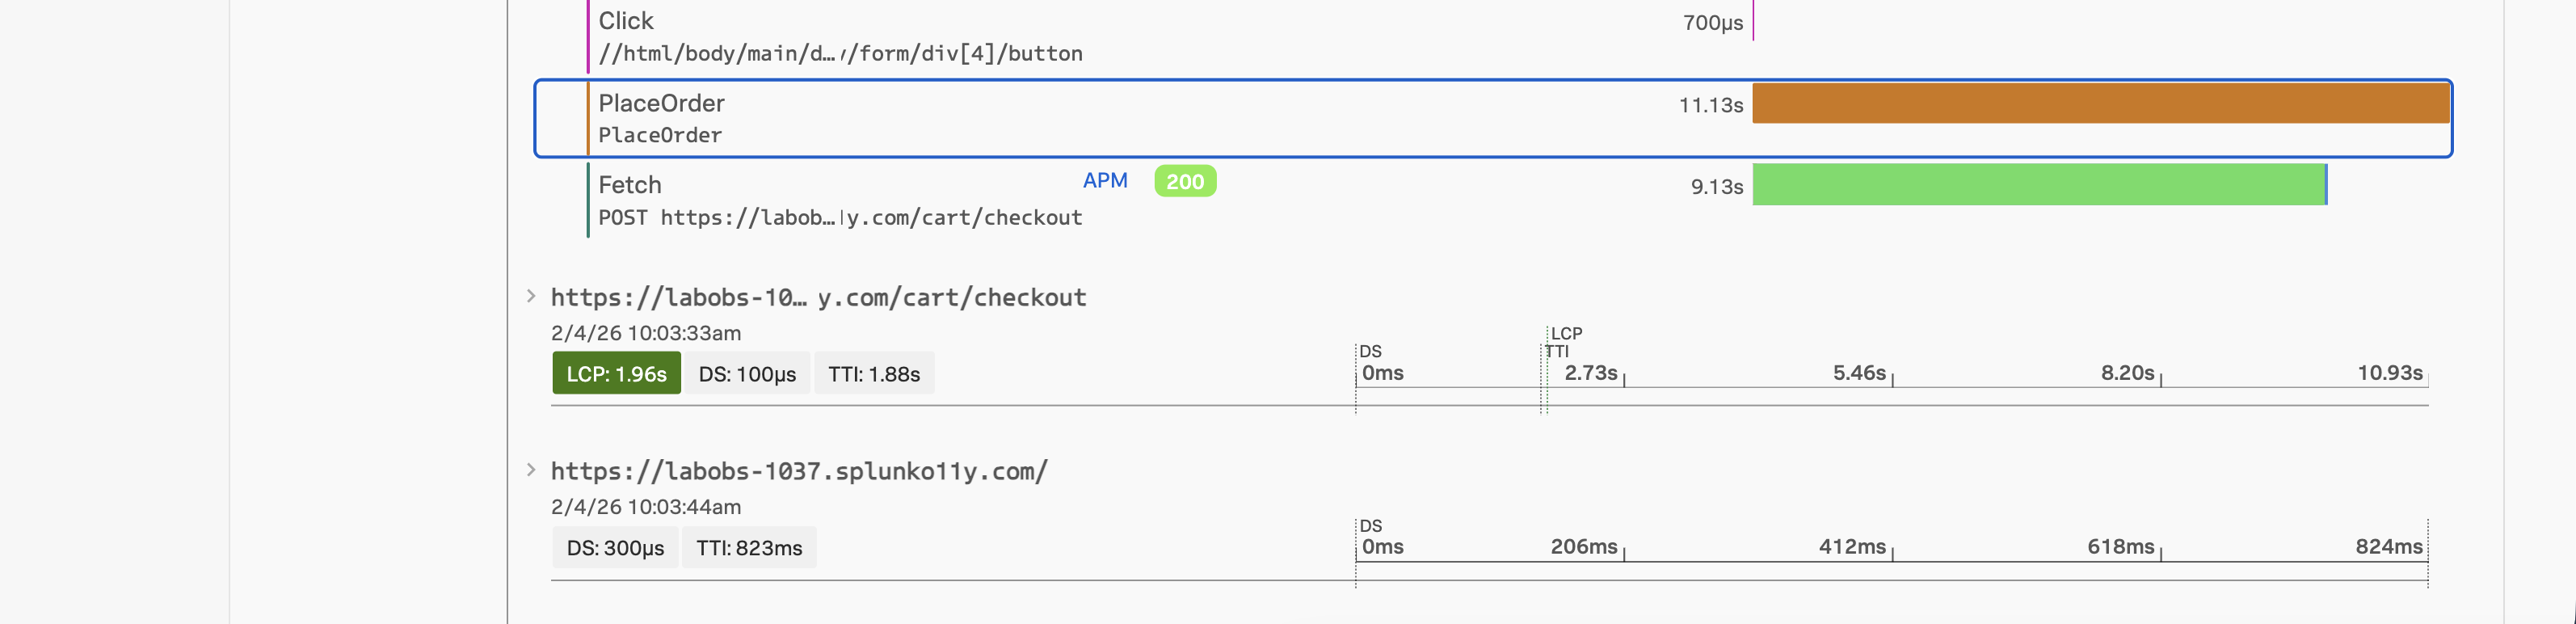Click the POST cart/checkout request URL text

pyautogui.click(x=840, y=218)
